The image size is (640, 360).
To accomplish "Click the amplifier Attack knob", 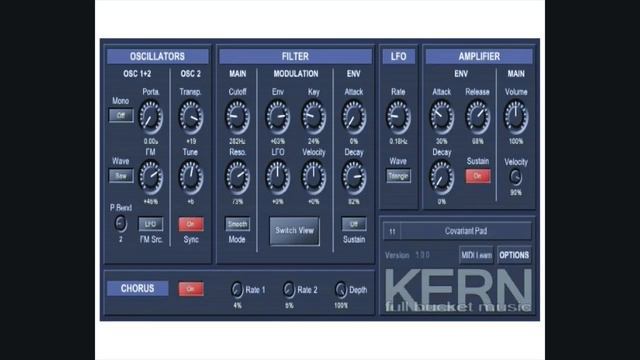I will click(x=441, y=117).
